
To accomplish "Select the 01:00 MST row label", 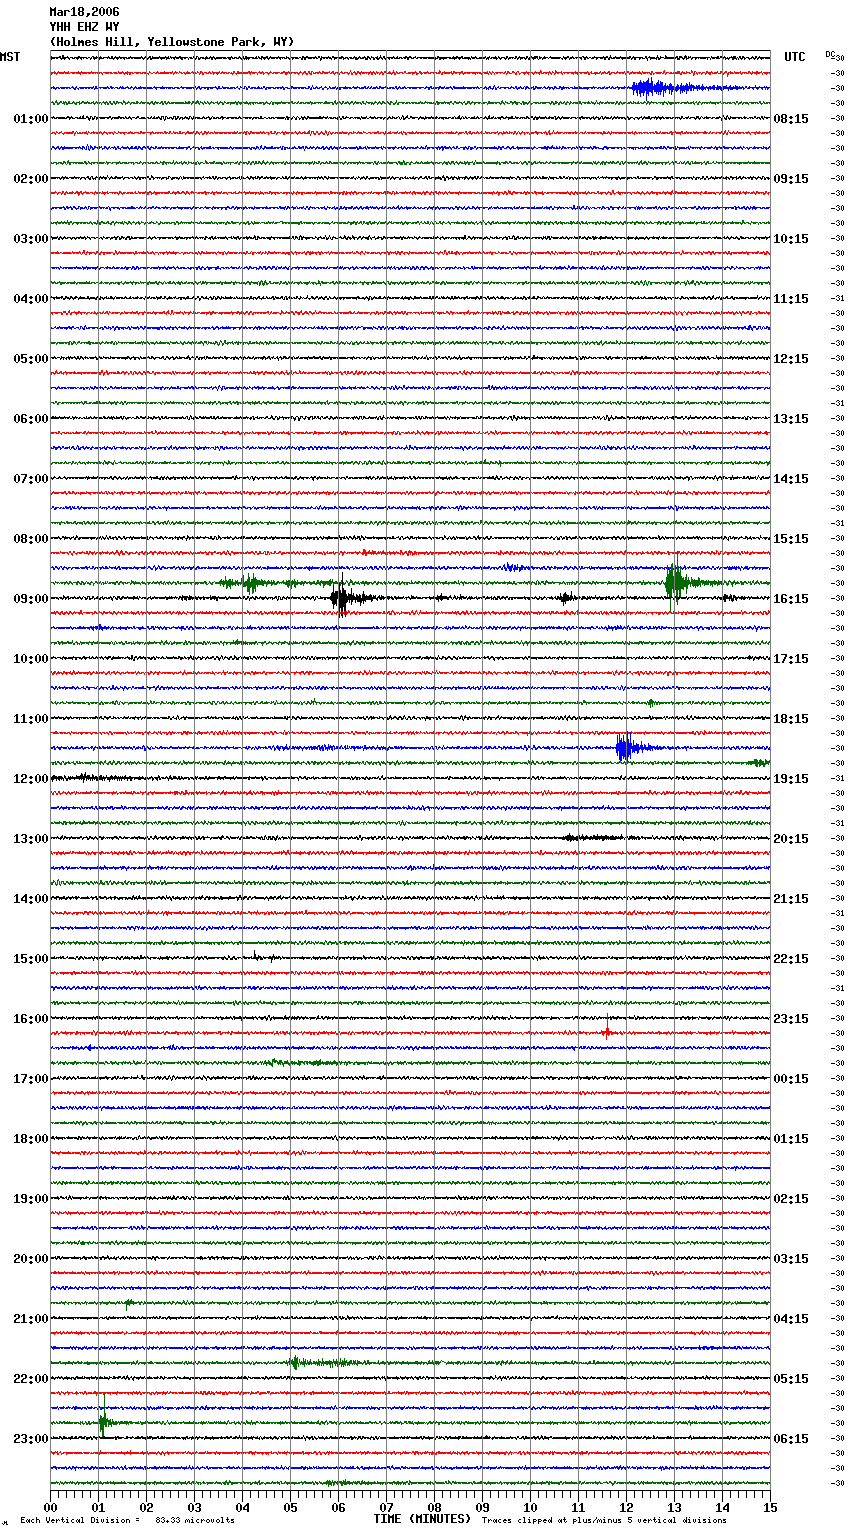I will pos(30,119).
